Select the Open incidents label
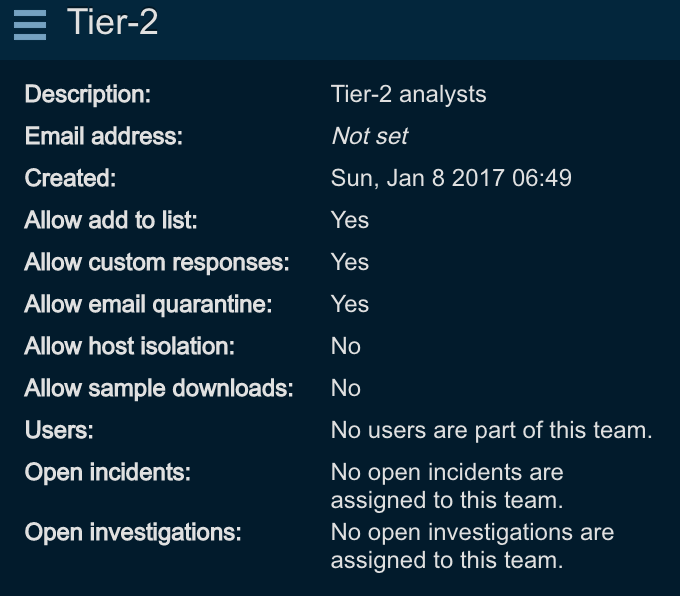The width and height of the screenshot is (680, 596). pyautogui.click(x=107, y=473)
